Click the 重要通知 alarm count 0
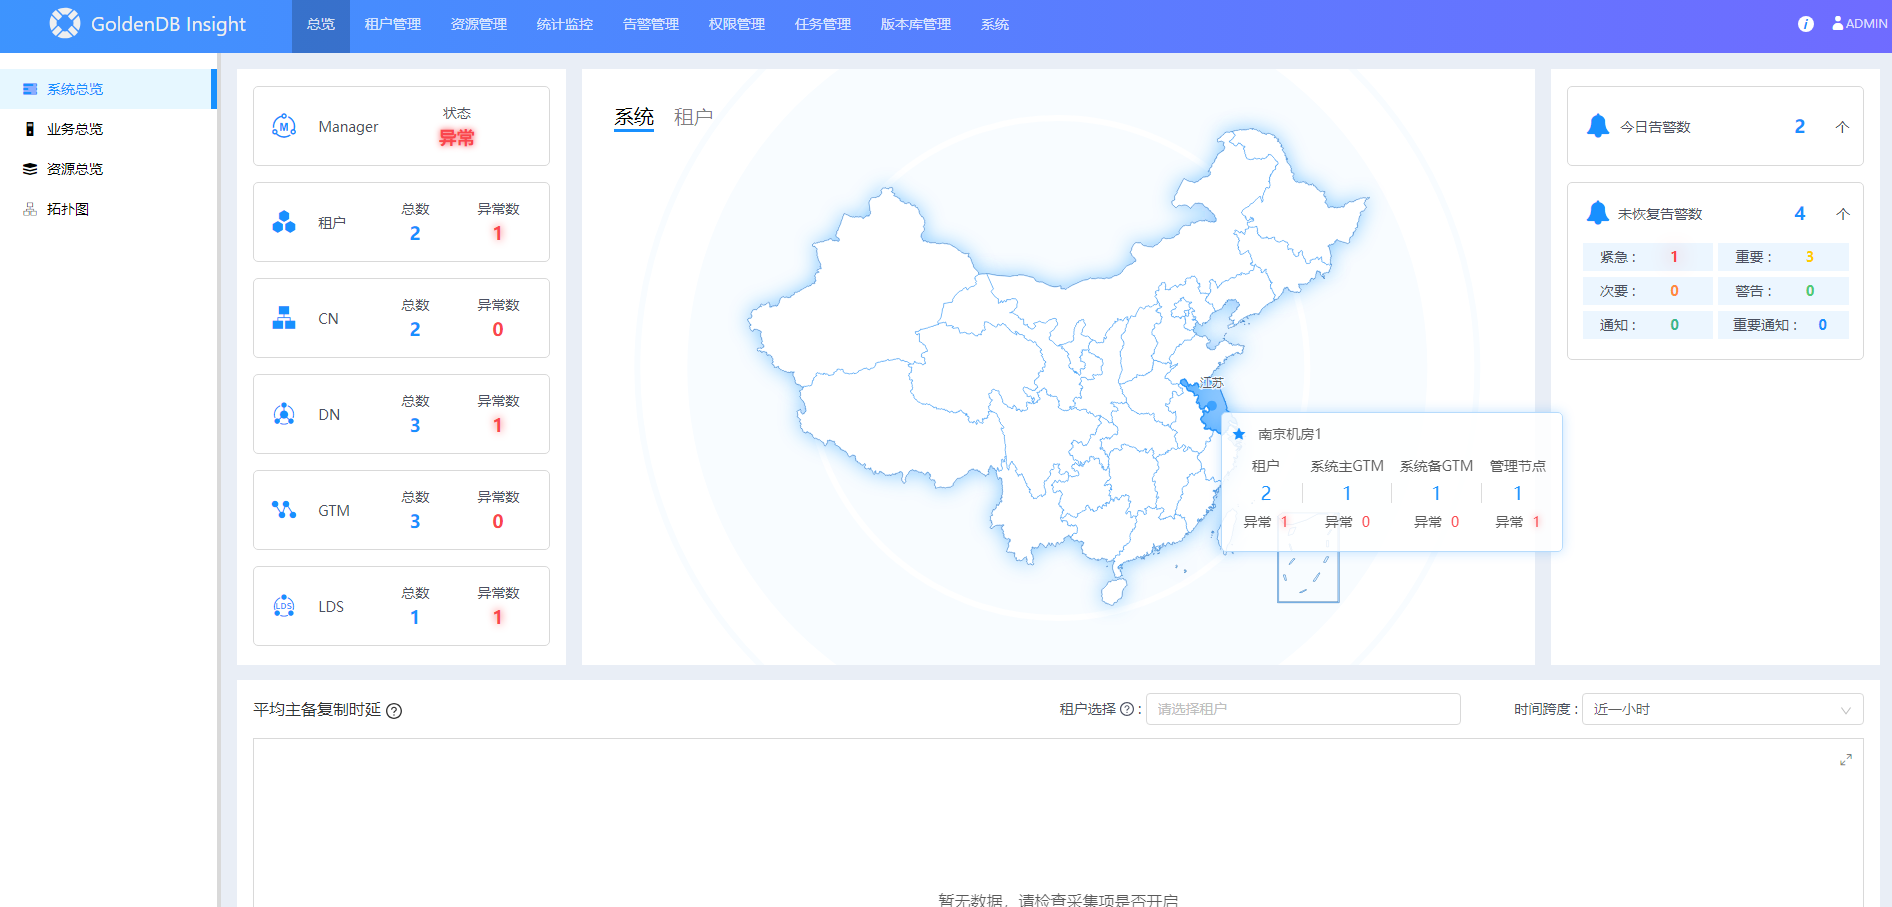Viewport: 1892px width, 907px height. [1822, 325]
